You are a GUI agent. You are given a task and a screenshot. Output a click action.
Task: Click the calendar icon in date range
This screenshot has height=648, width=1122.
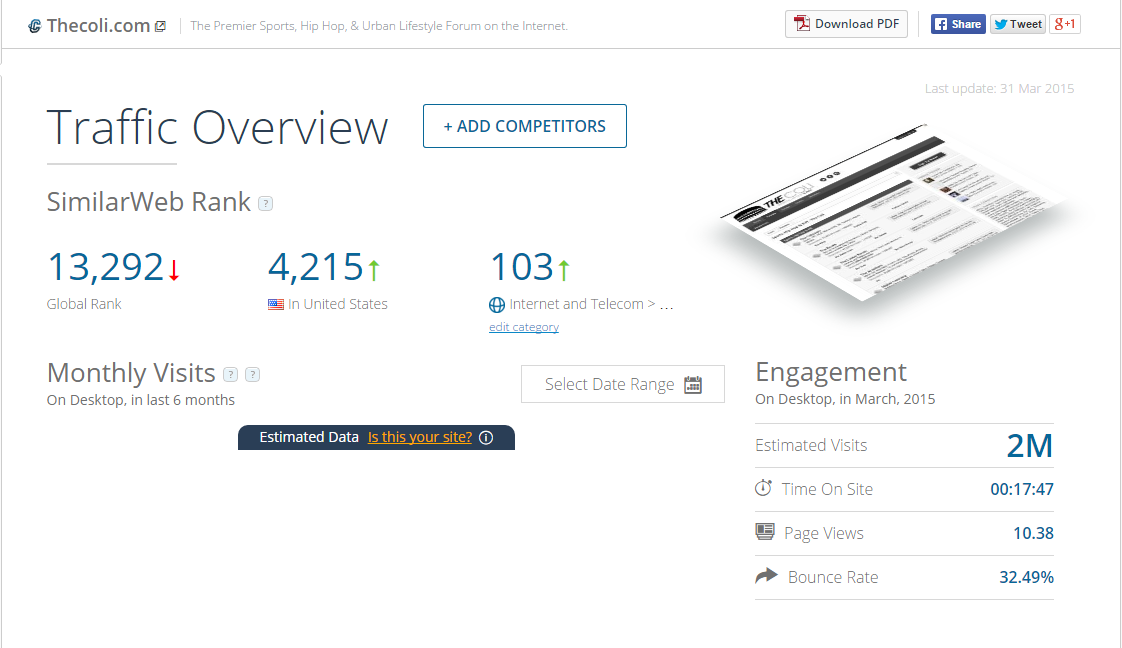click(693, 385)
